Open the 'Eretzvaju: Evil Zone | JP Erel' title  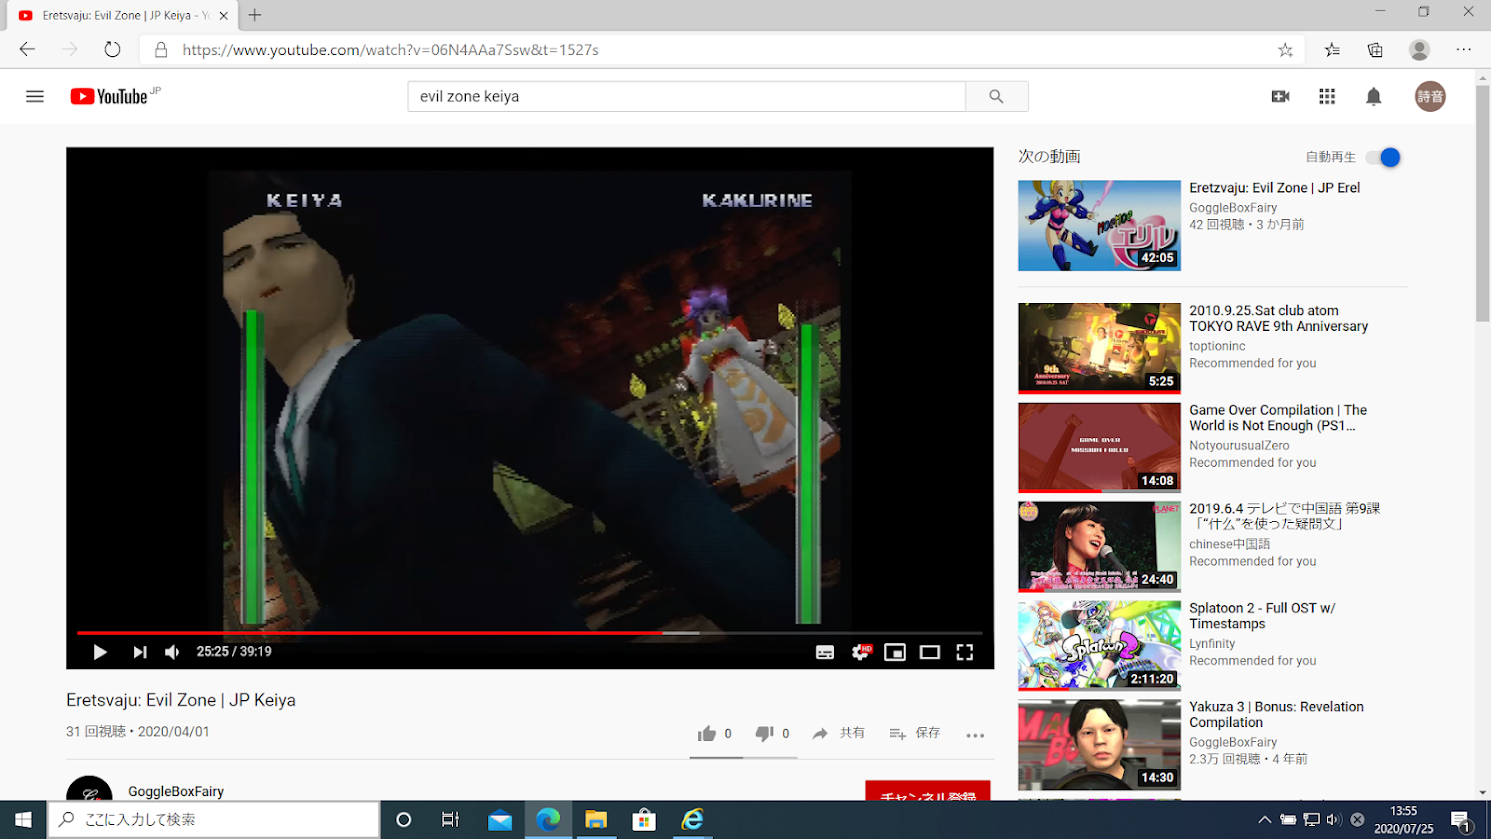pos(1274,188)
